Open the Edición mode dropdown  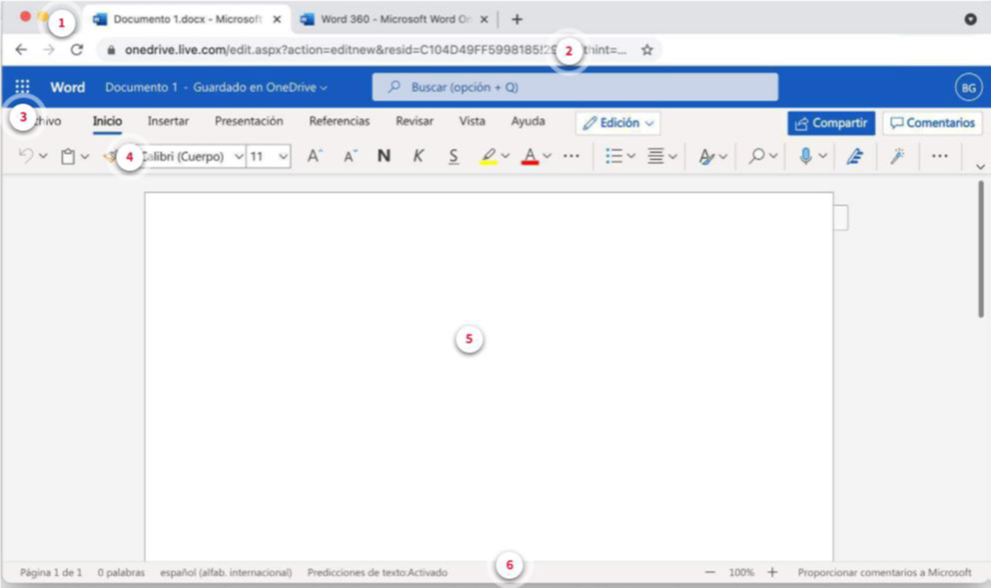618,123
